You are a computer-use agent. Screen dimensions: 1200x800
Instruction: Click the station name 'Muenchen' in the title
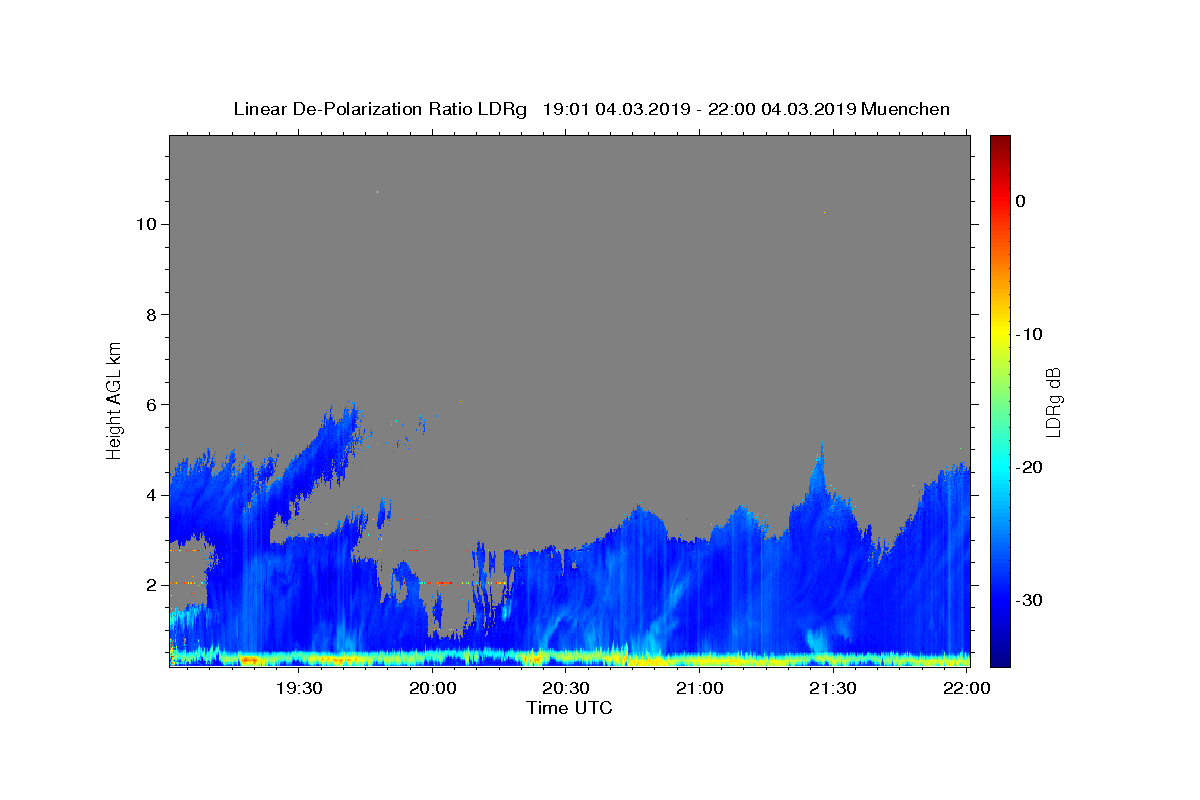[x=906, y=109]
